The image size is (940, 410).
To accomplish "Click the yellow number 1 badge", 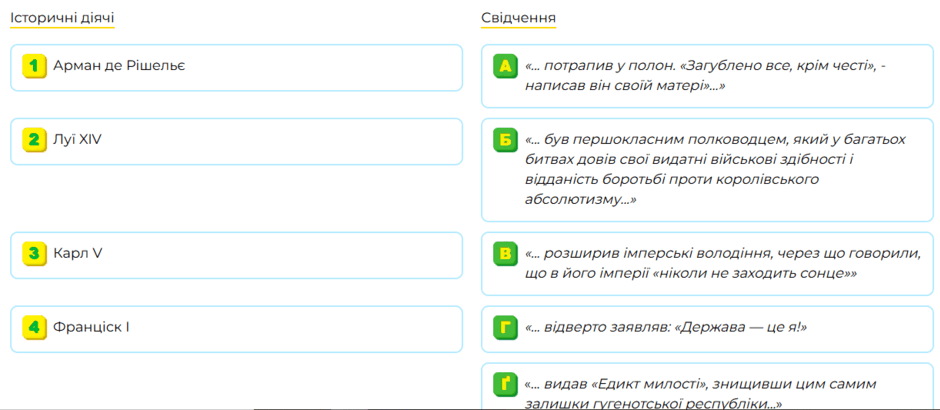I will tap(34, 66).
